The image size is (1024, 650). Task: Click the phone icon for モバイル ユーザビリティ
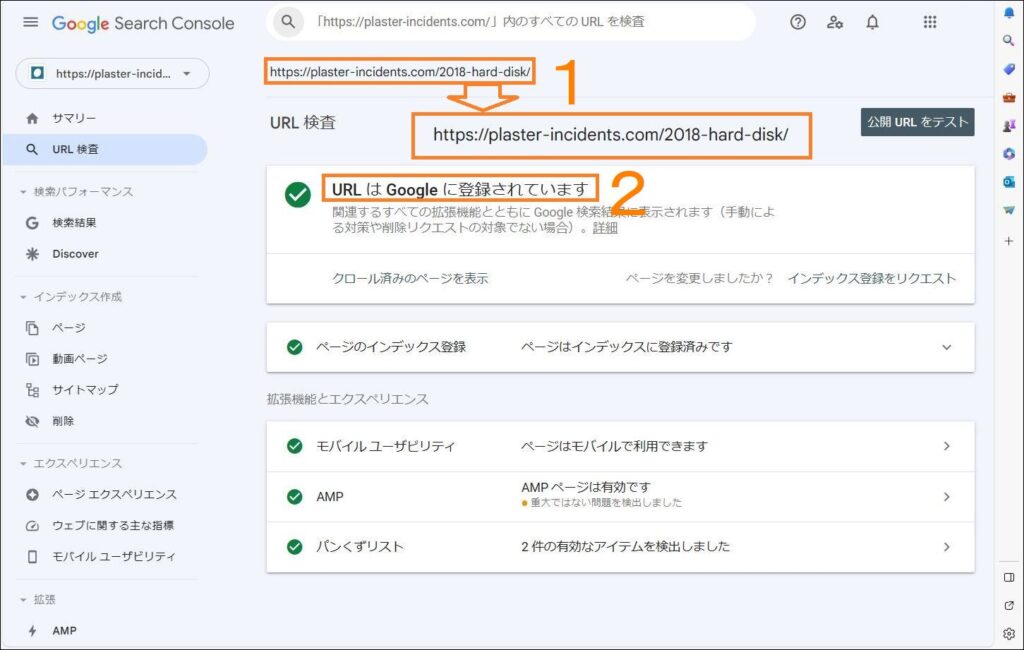coord(32,557)
